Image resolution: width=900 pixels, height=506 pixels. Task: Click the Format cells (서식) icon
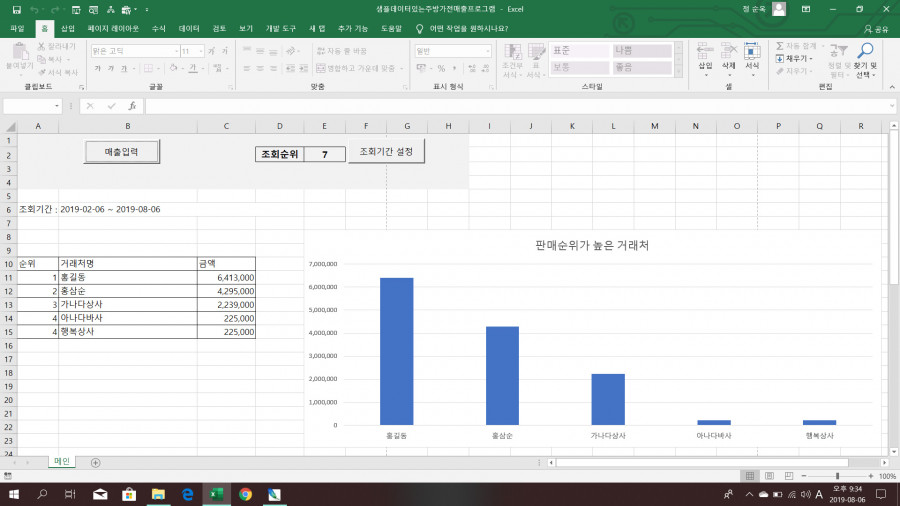(752, 52)
